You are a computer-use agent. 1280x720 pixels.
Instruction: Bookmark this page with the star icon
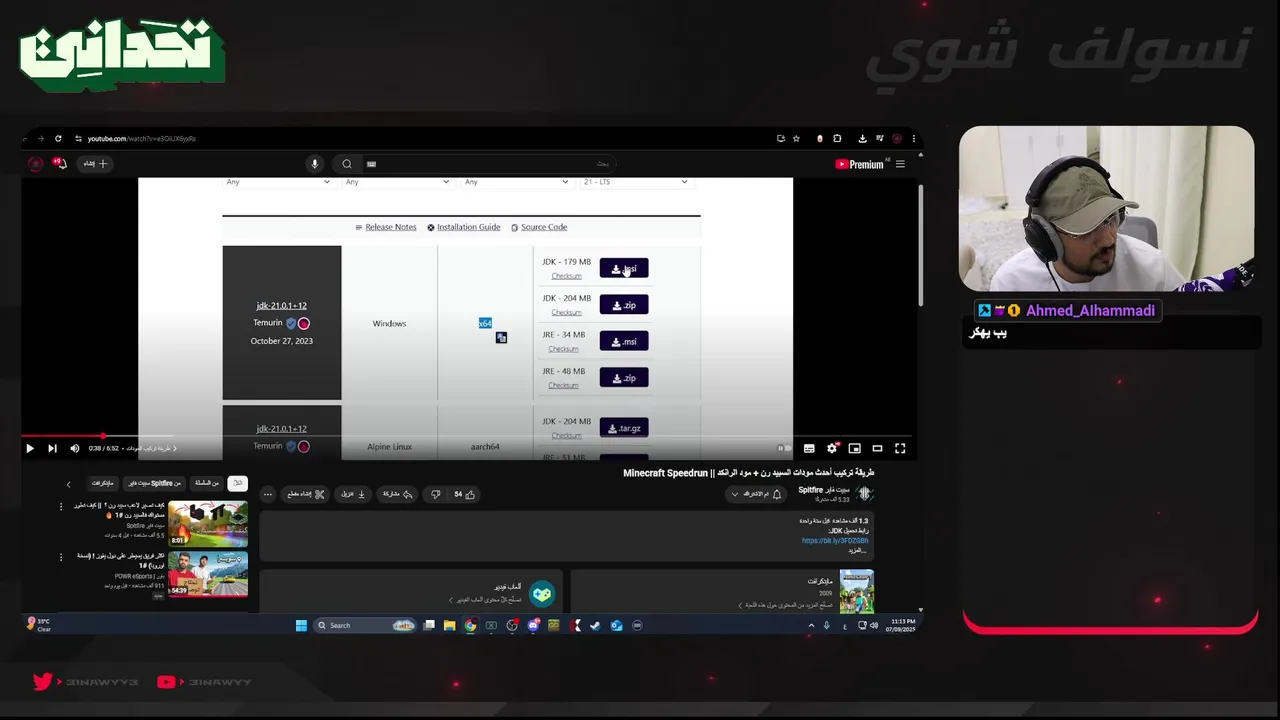(796, 139)
